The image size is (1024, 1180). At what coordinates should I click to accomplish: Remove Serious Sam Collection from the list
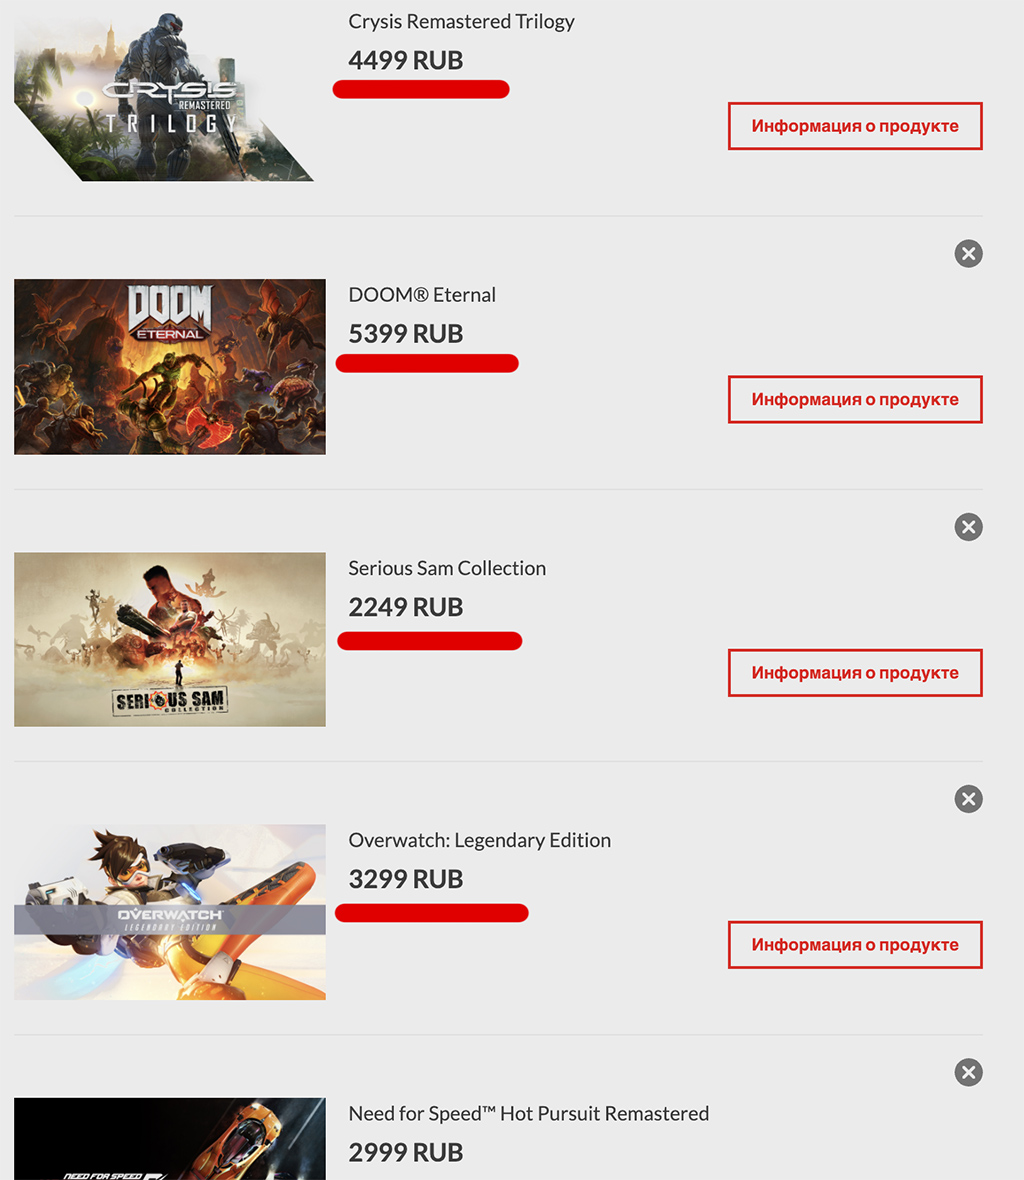click(x=968, y=527)
